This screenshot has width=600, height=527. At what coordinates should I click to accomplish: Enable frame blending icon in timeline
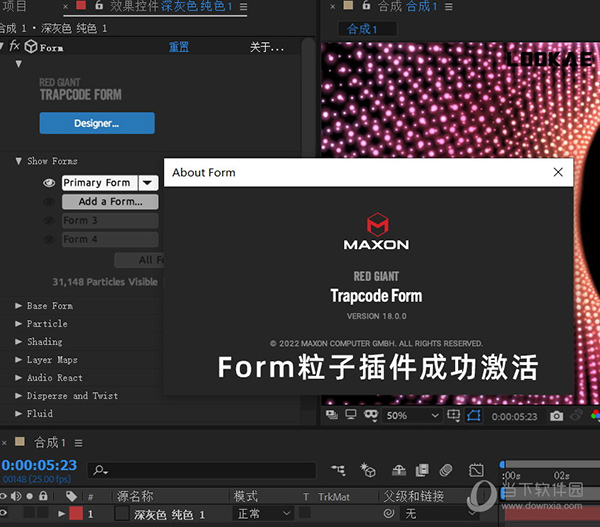point(422,470)
